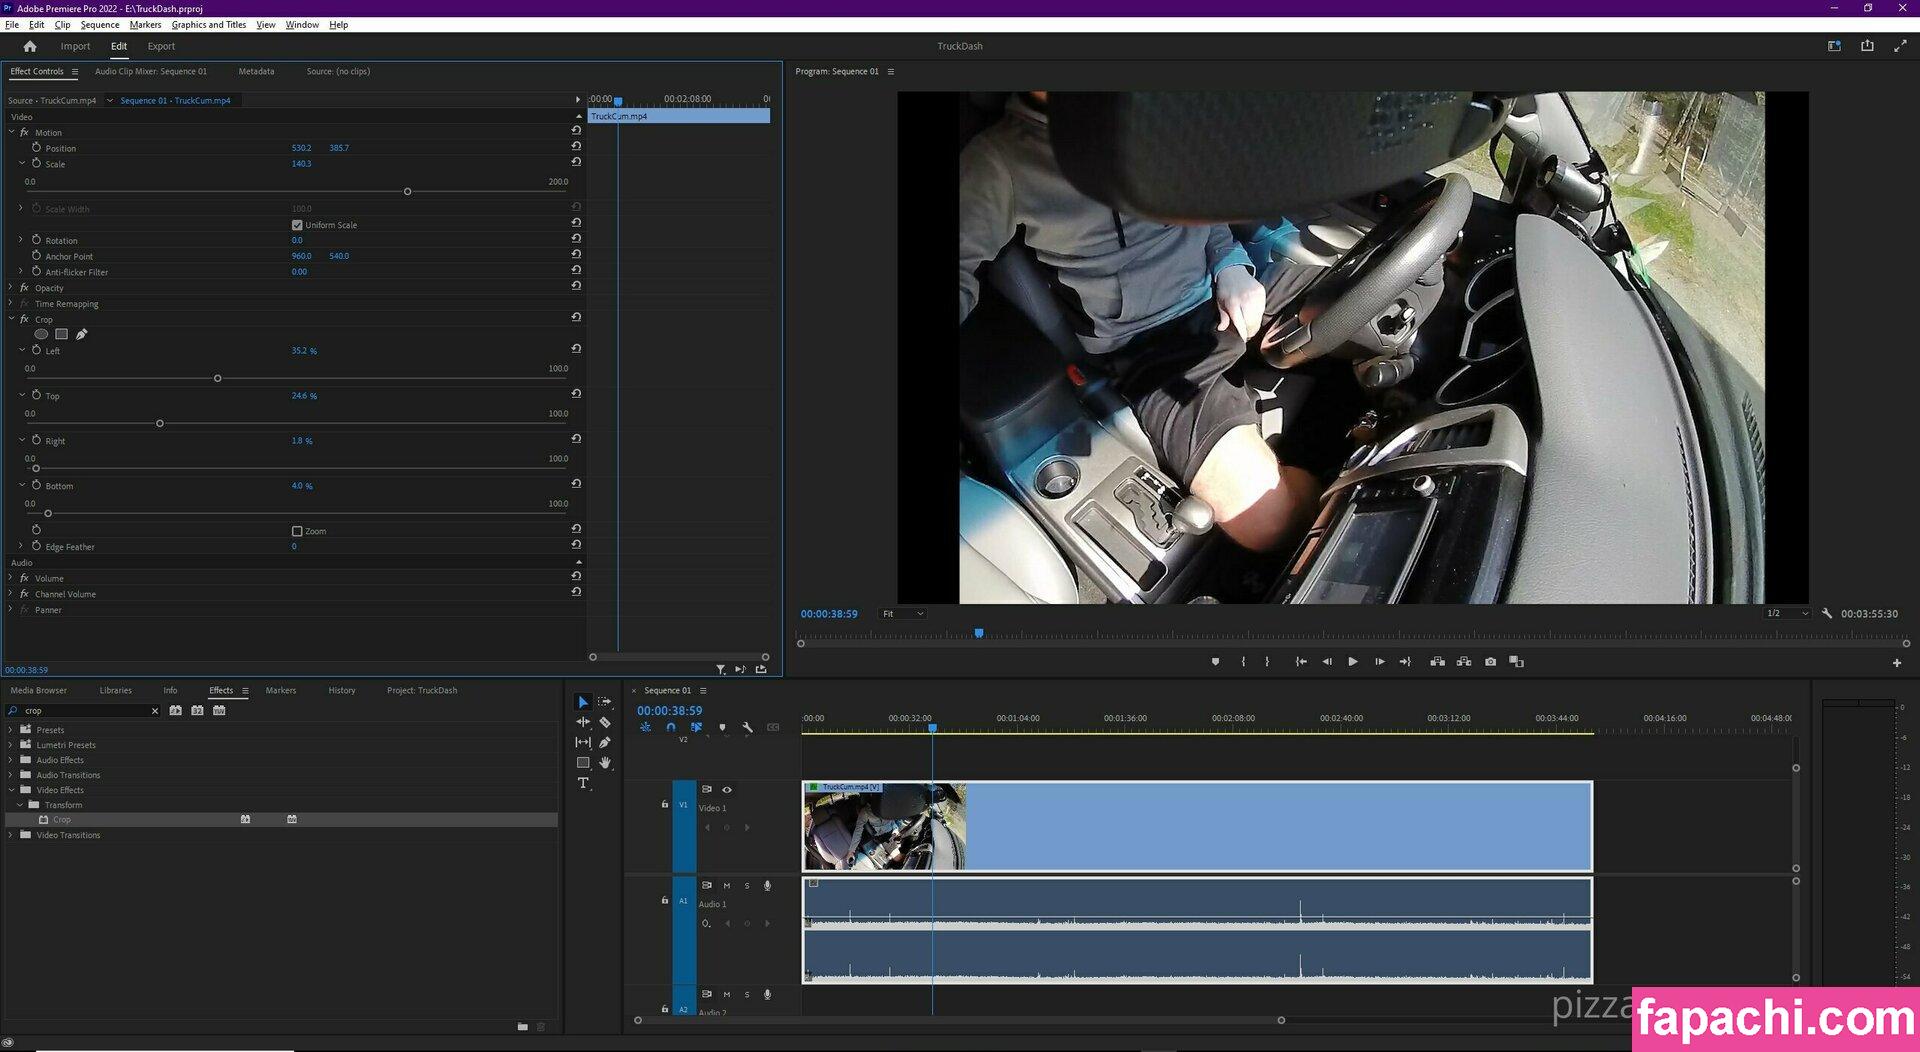Select the Track Select Forward tool
The image size is (1920, 1052).
[604, 702]
